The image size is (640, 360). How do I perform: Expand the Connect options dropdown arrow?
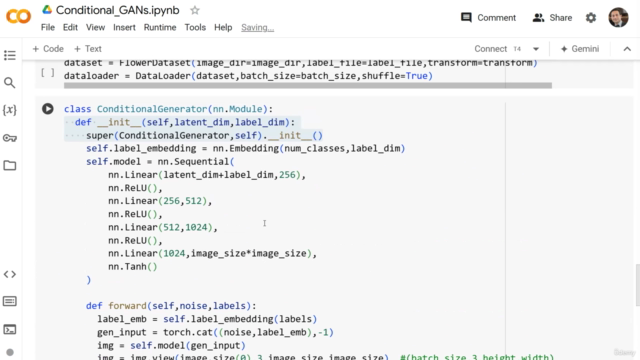(x=536, y=49)
